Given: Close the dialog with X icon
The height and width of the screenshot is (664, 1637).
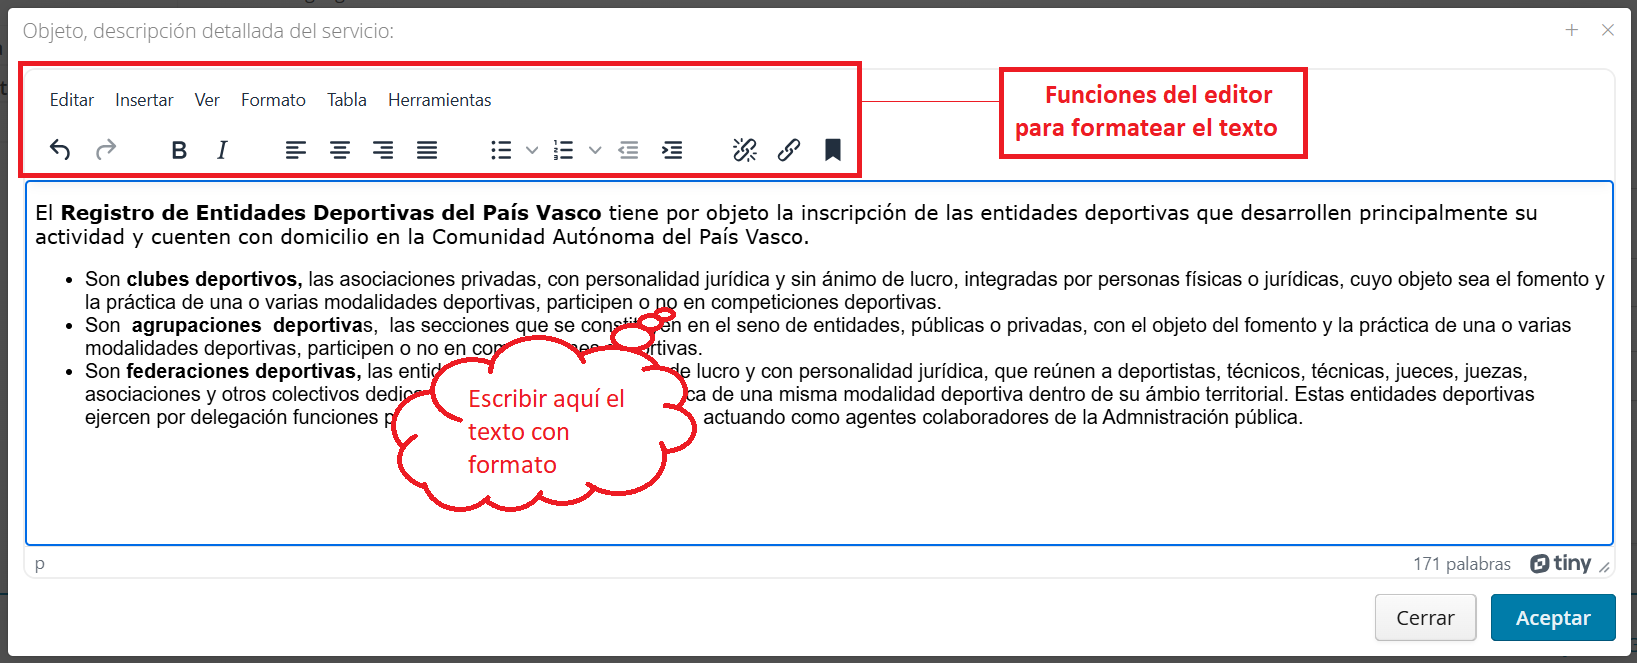Looking at the screenshot, I should click(1608, 30).
